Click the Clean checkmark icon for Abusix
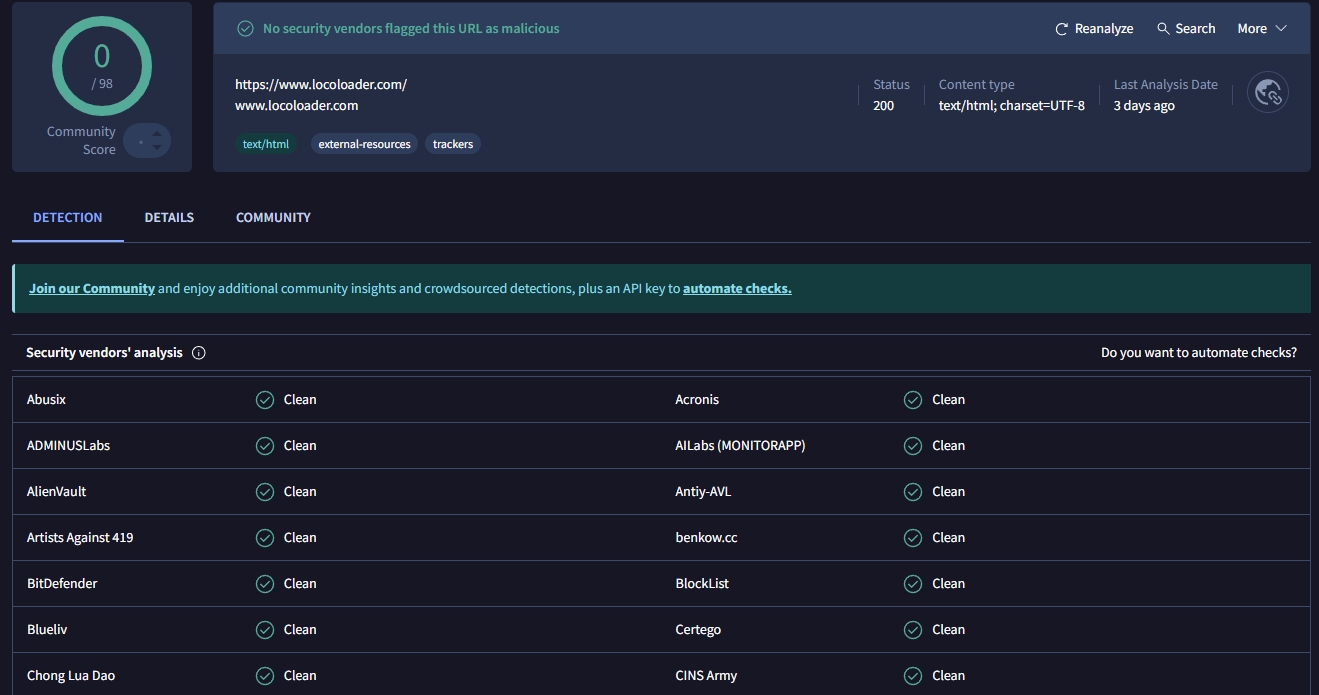Image resolution: width=1319 pixels, height=695 pixels. click(265, 400)
